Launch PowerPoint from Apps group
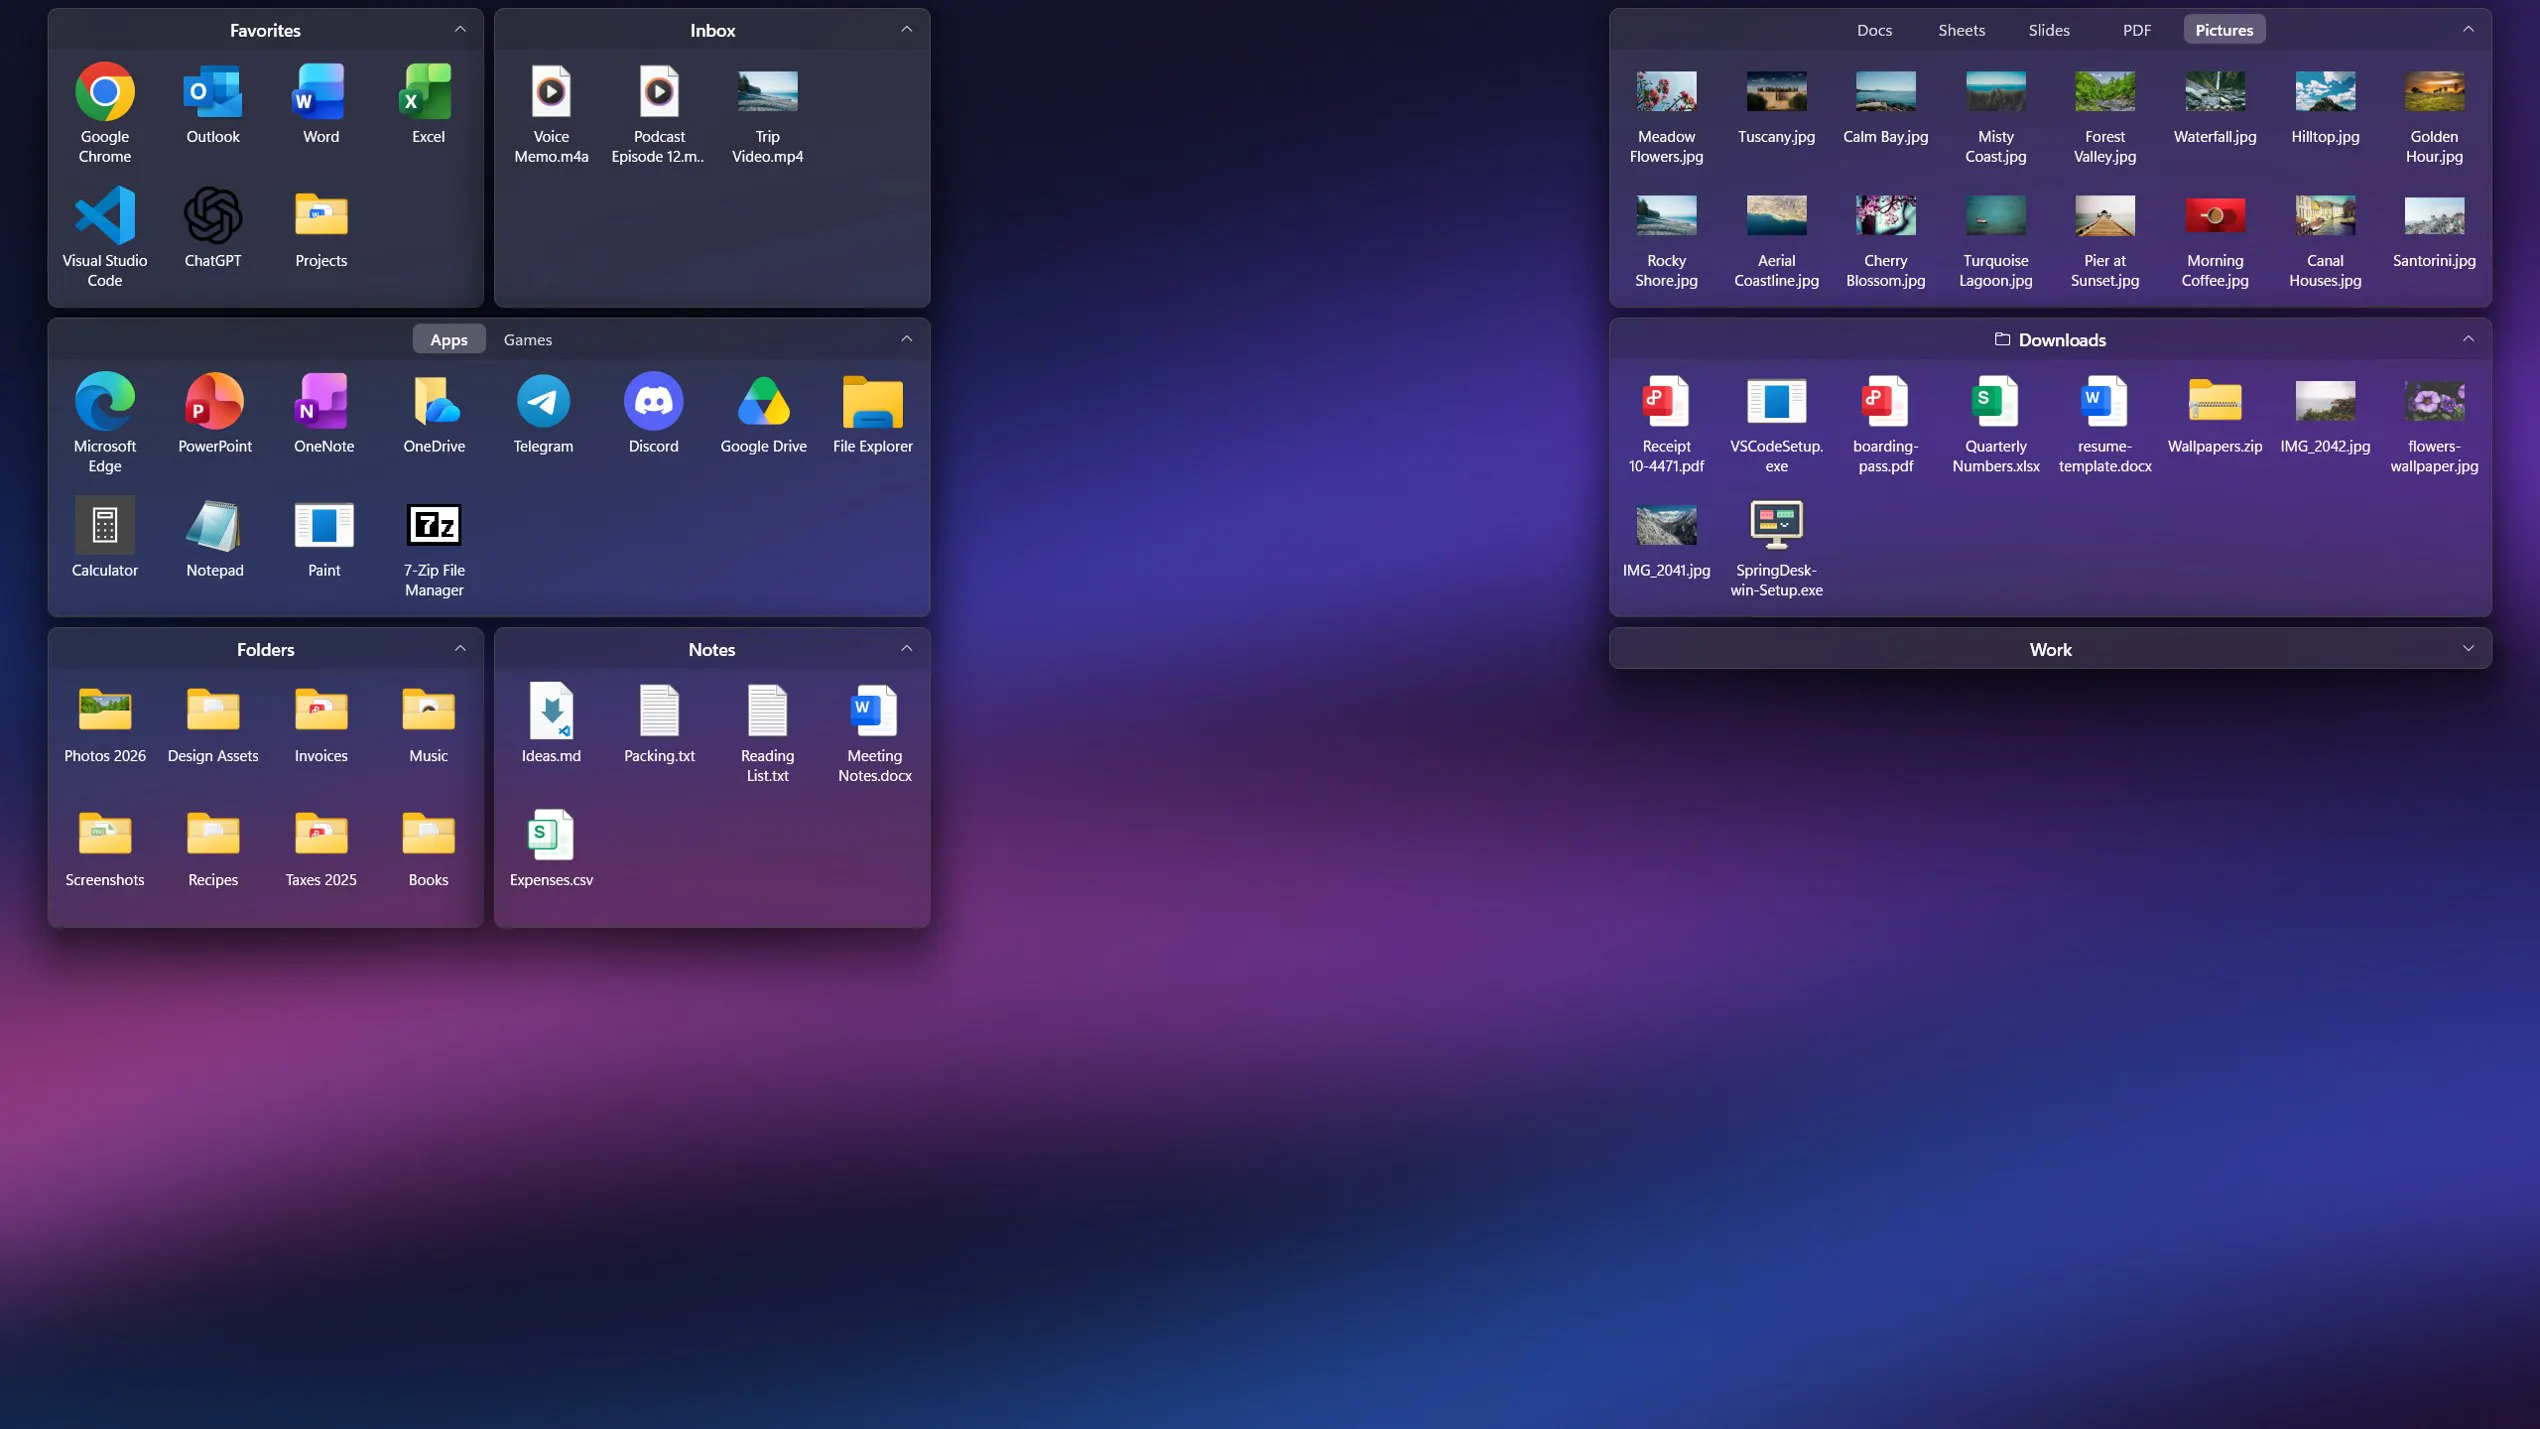2540x1429 pixels. click(215, 402)
